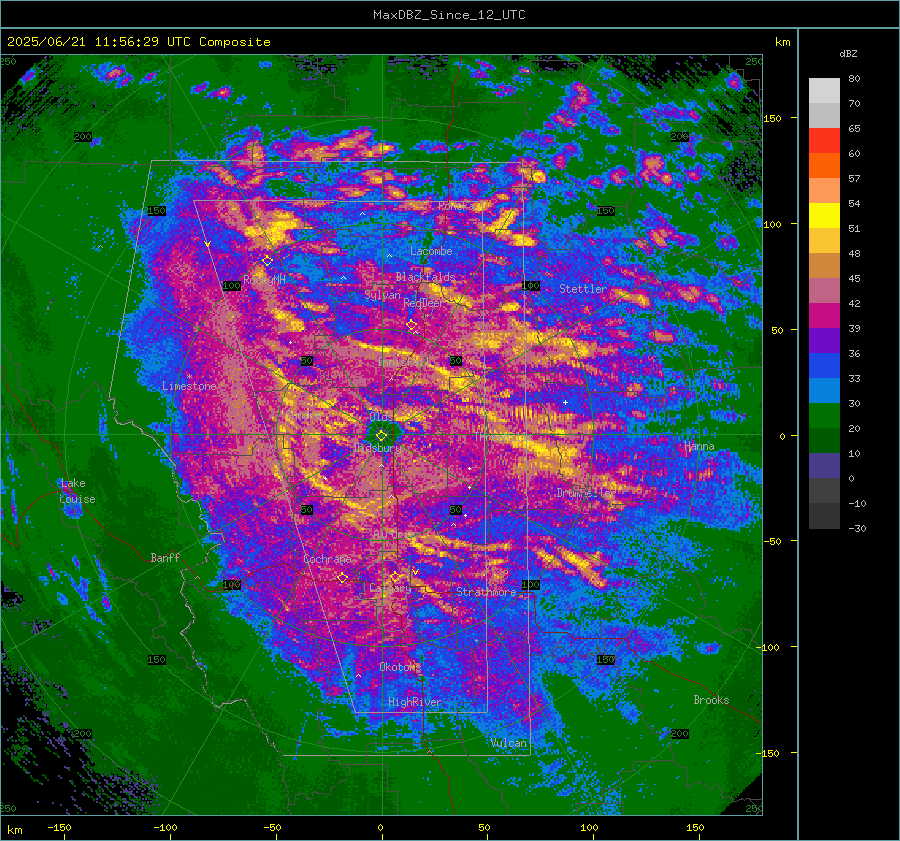This screenshot has width=900, height=841.
Task: Click the yellow diamond marker below Cochrane
Action: [343, 578]
